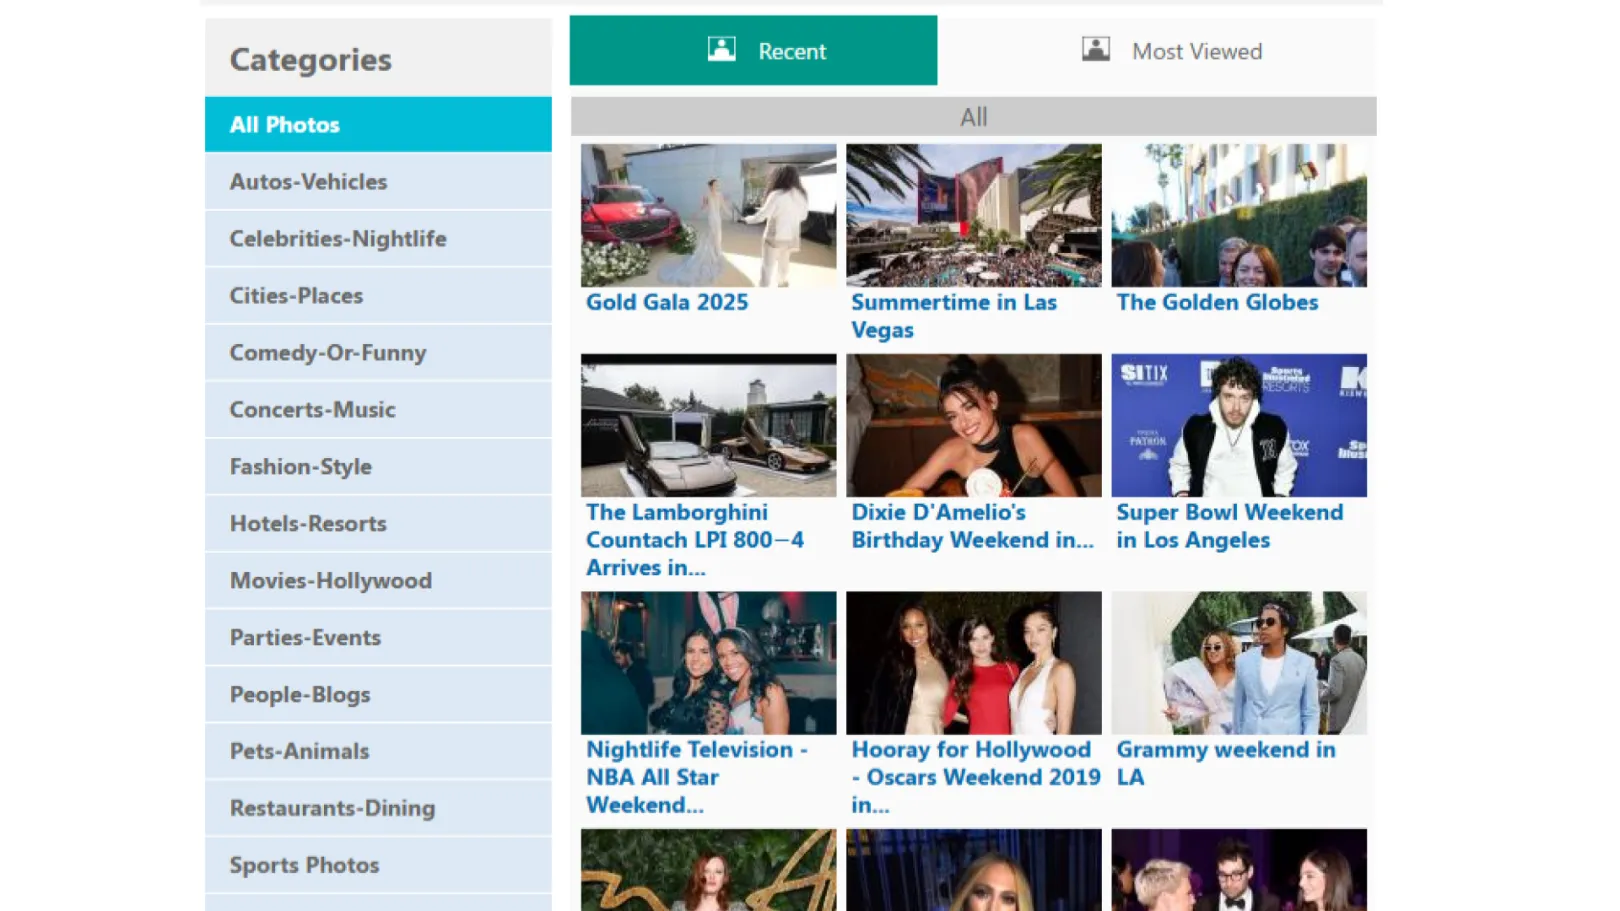This screenshot has width=1620, height=911.
Task: Open the Grammy weekend in LA thumbnail
Action: tap(1239, 663)
